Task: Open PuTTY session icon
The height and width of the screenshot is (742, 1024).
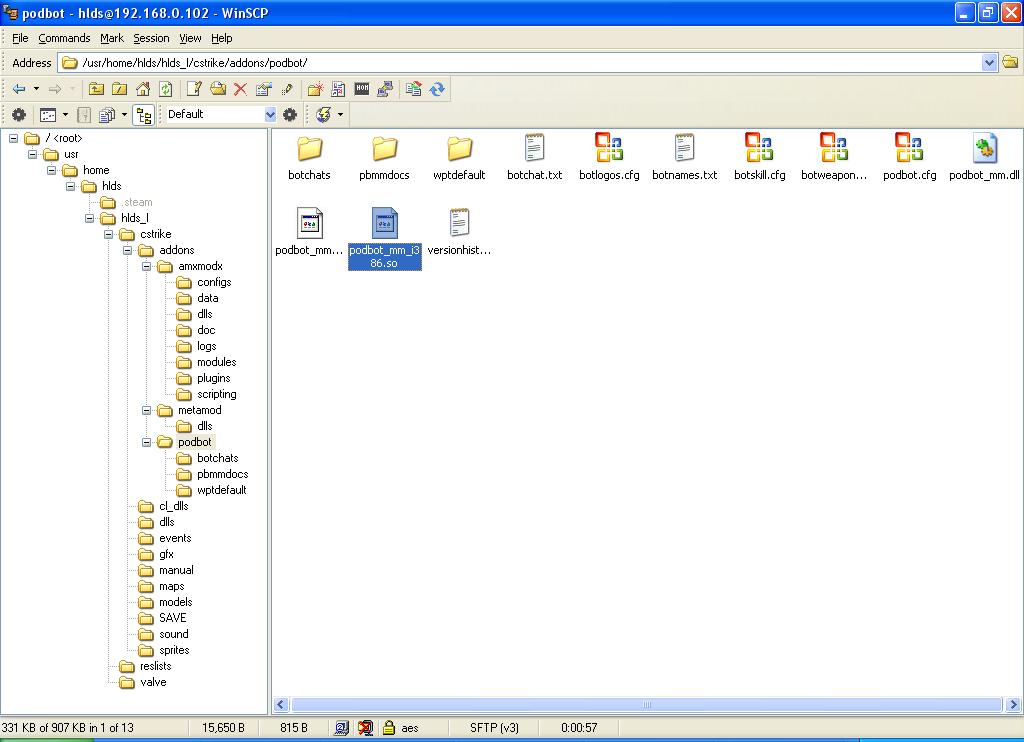Action: click(x=385, y=89)
